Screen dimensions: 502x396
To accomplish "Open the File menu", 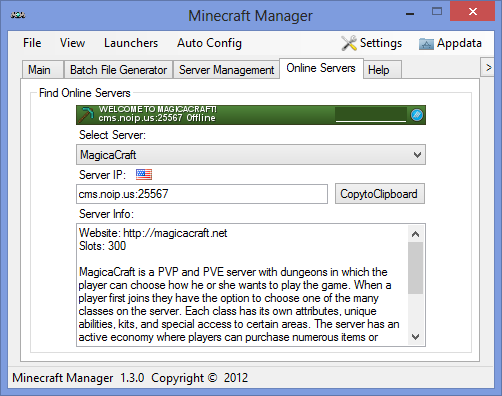I will coord(32,43).
